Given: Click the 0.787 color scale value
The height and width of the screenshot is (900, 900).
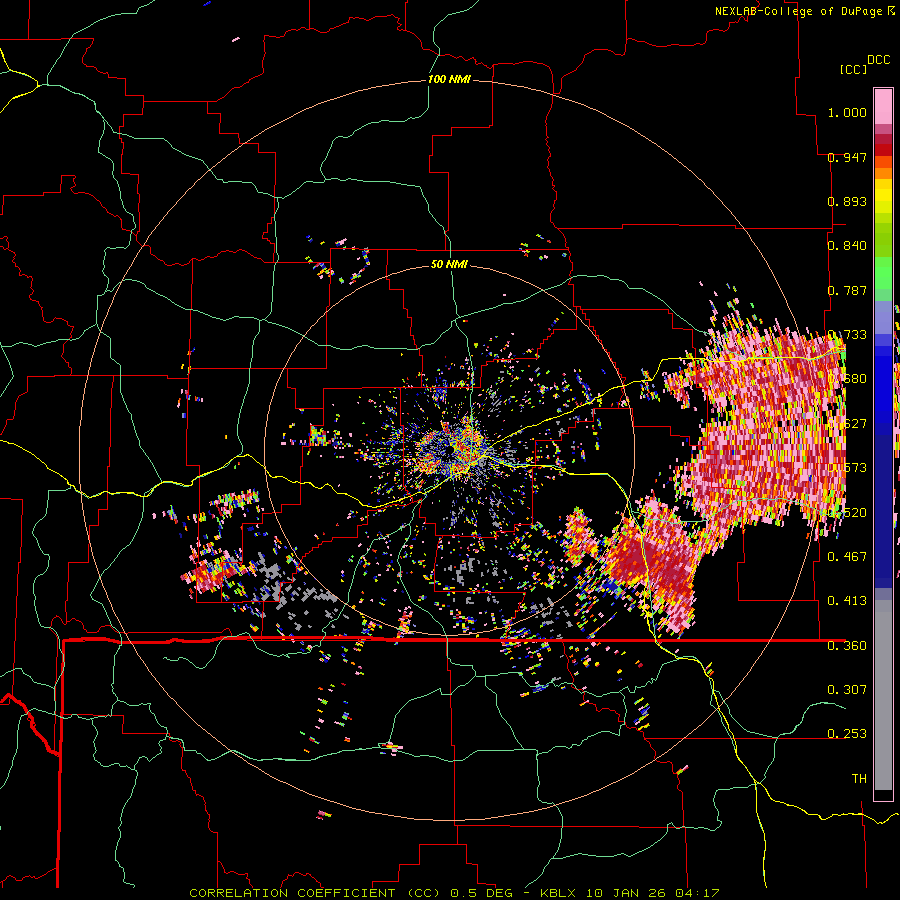Looking at the screenshot, I should pos(847,290).
